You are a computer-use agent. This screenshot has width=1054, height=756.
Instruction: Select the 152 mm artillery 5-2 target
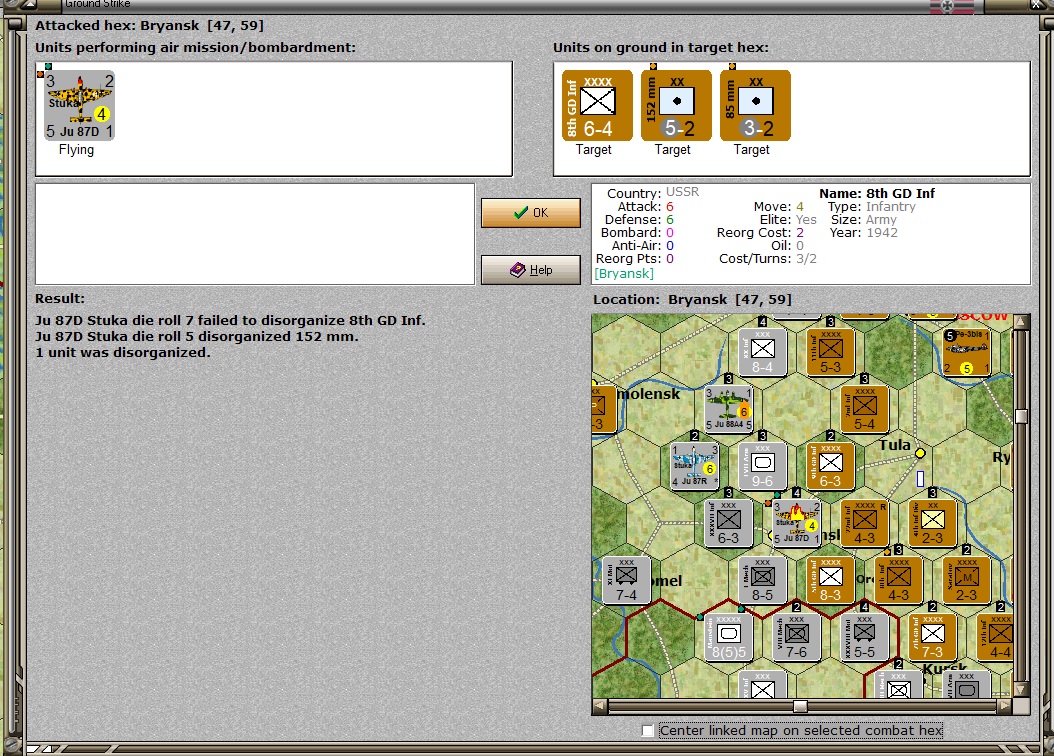676,106
